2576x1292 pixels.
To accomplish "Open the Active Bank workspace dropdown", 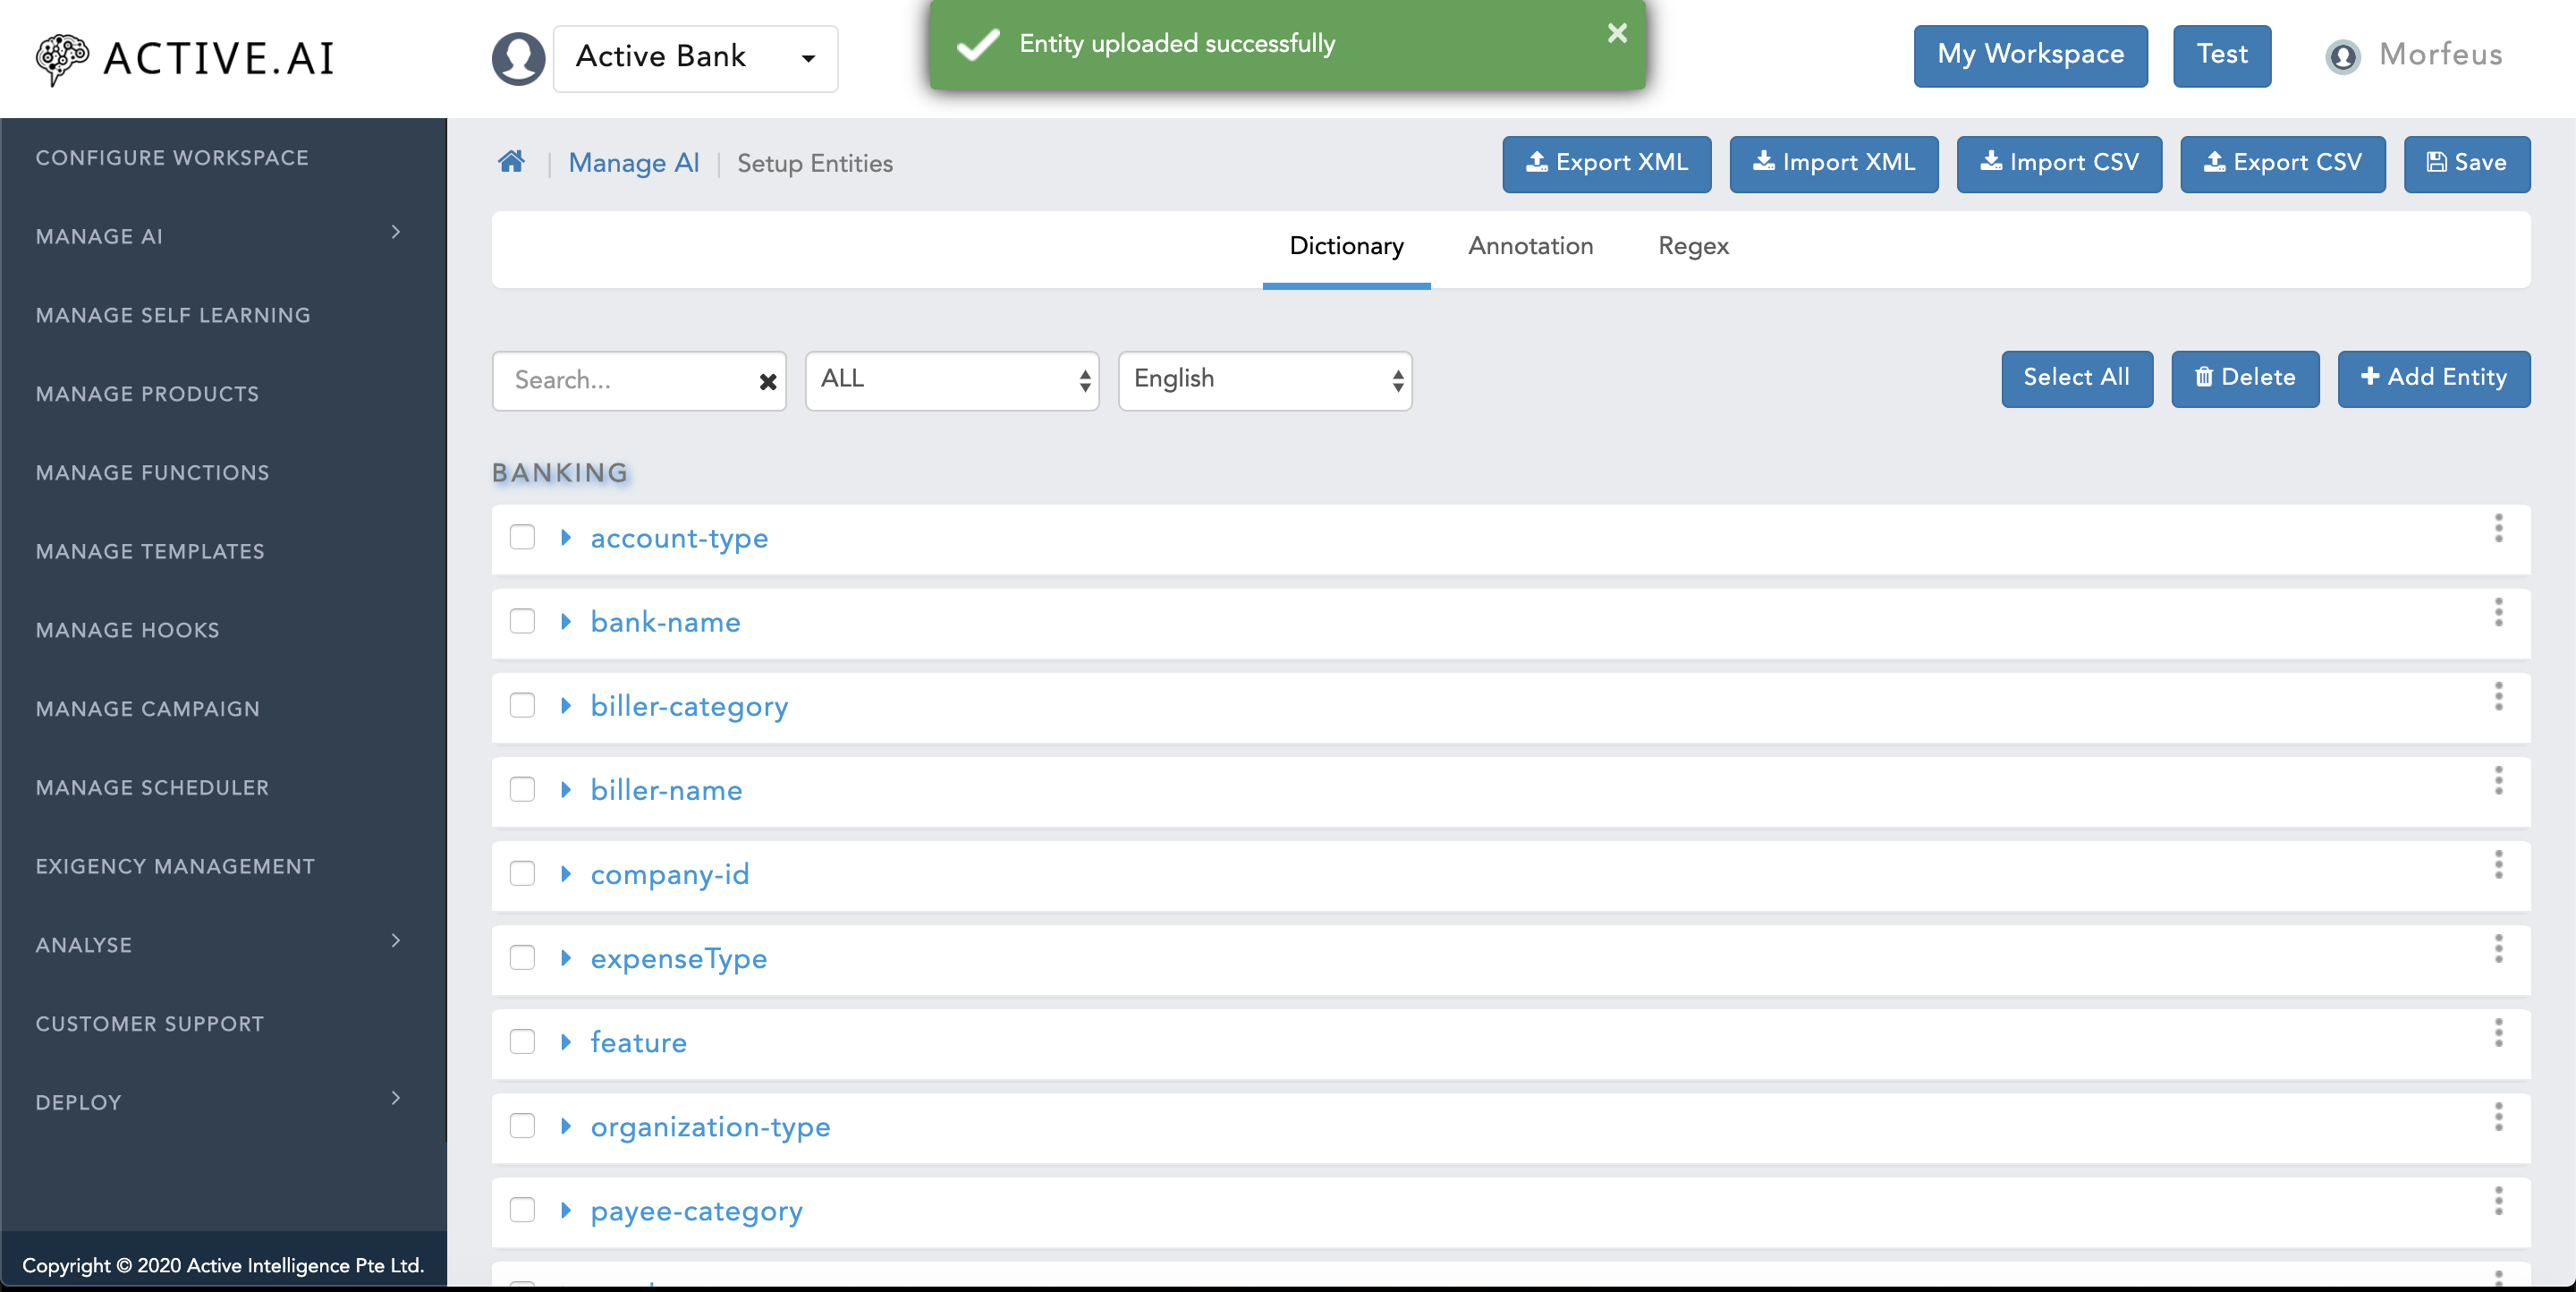I will tap(695, 58).
